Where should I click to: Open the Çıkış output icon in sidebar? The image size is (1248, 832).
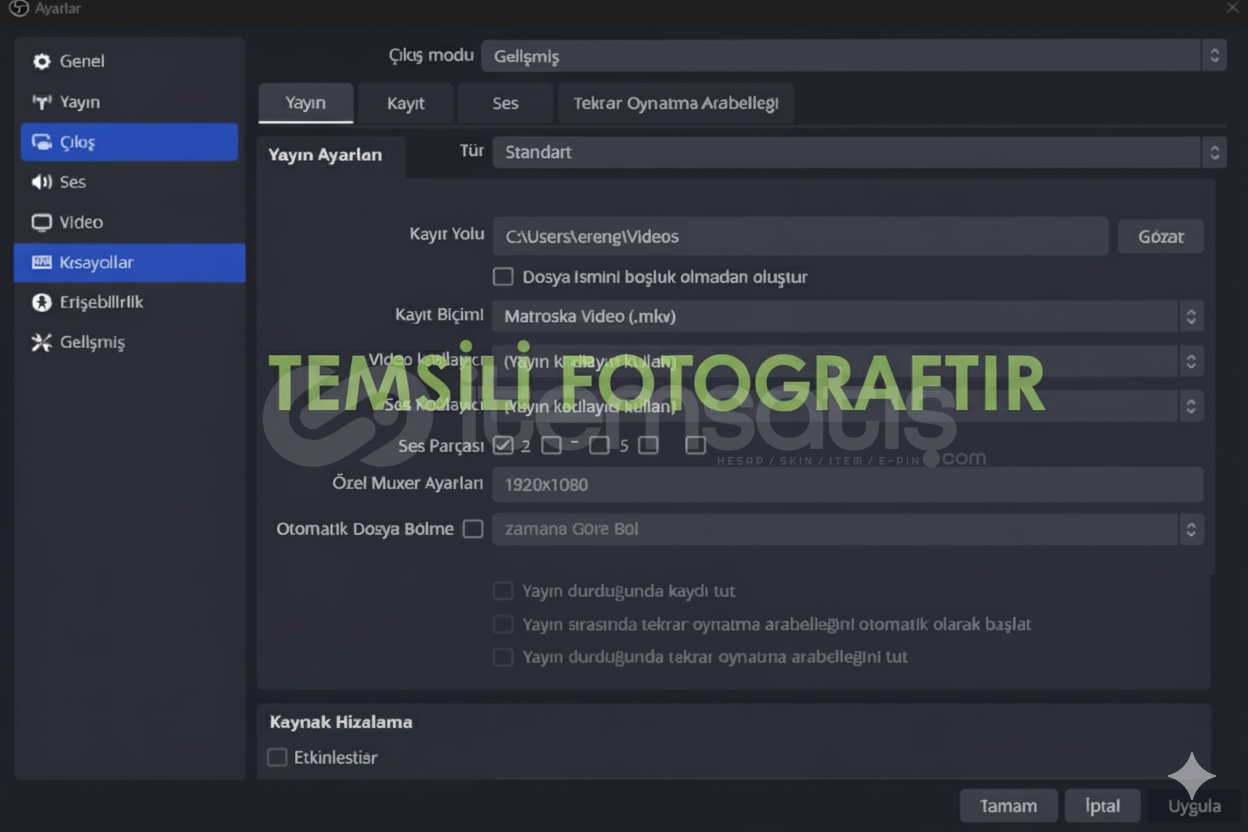[41, 142]
